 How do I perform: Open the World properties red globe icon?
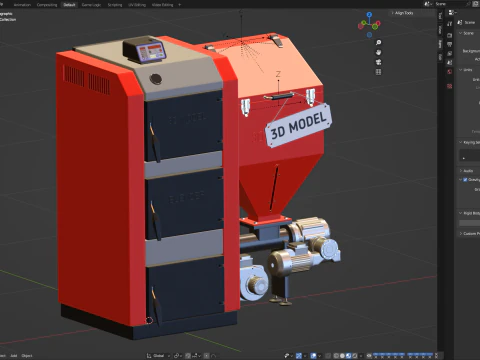[450, 71]
